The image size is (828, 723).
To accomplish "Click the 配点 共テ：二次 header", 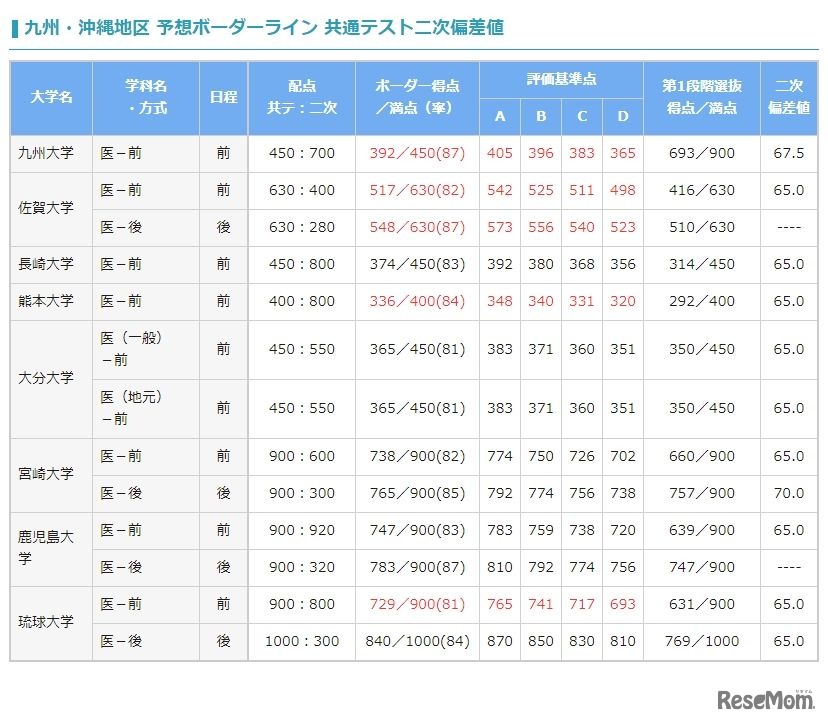I will click(x=302, y=97).
